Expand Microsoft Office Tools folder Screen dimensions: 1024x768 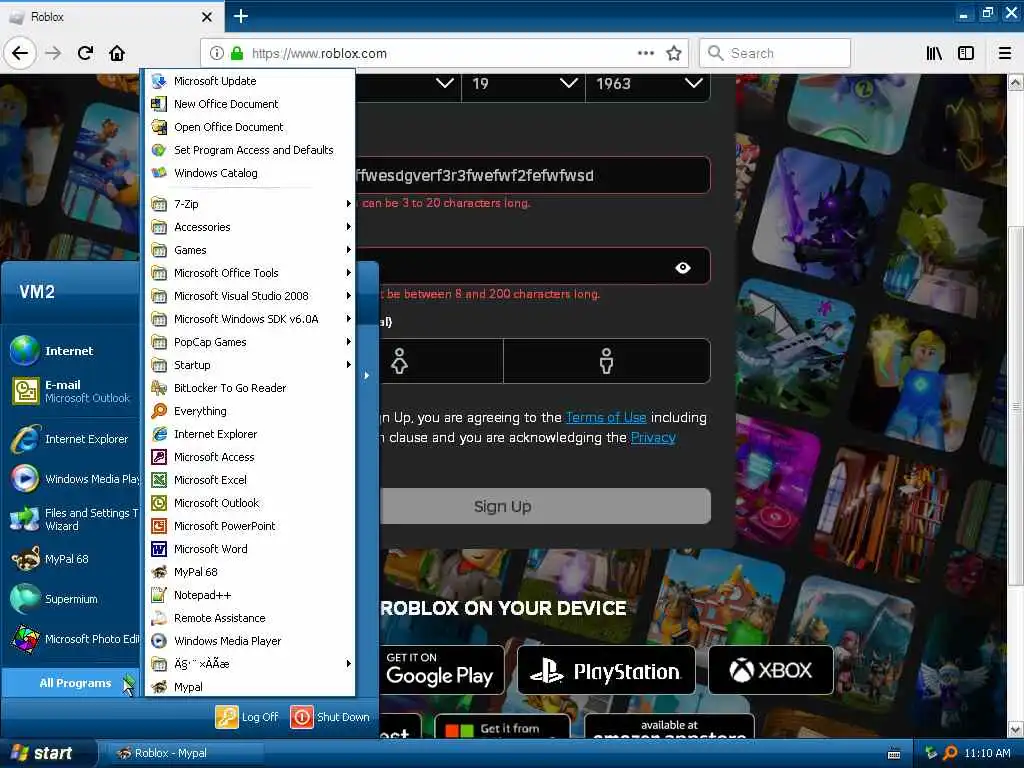[249, 273]
